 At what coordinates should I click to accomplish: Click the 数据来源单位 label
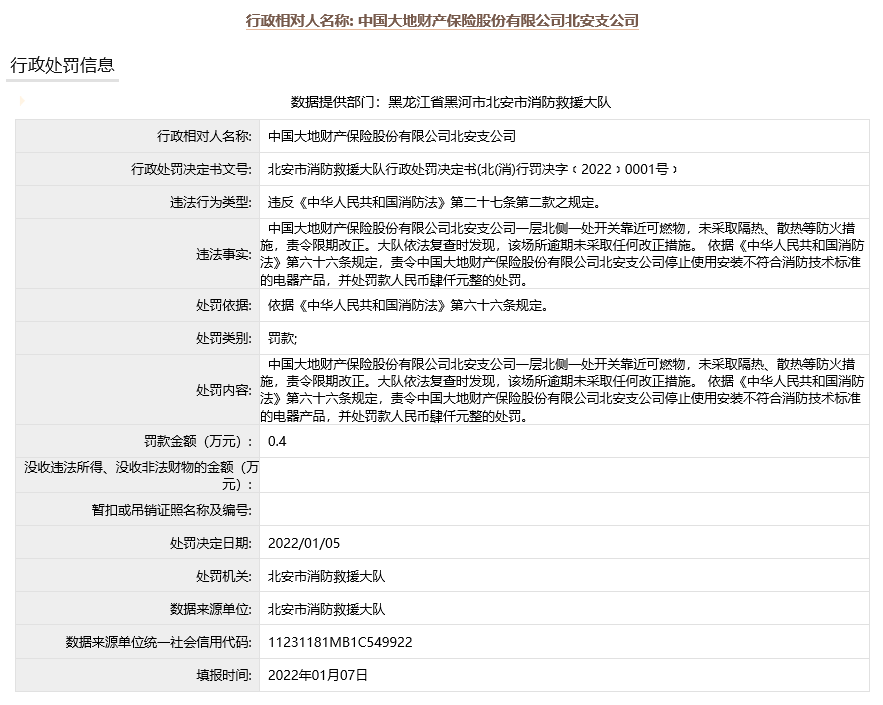tap(211, 609)
